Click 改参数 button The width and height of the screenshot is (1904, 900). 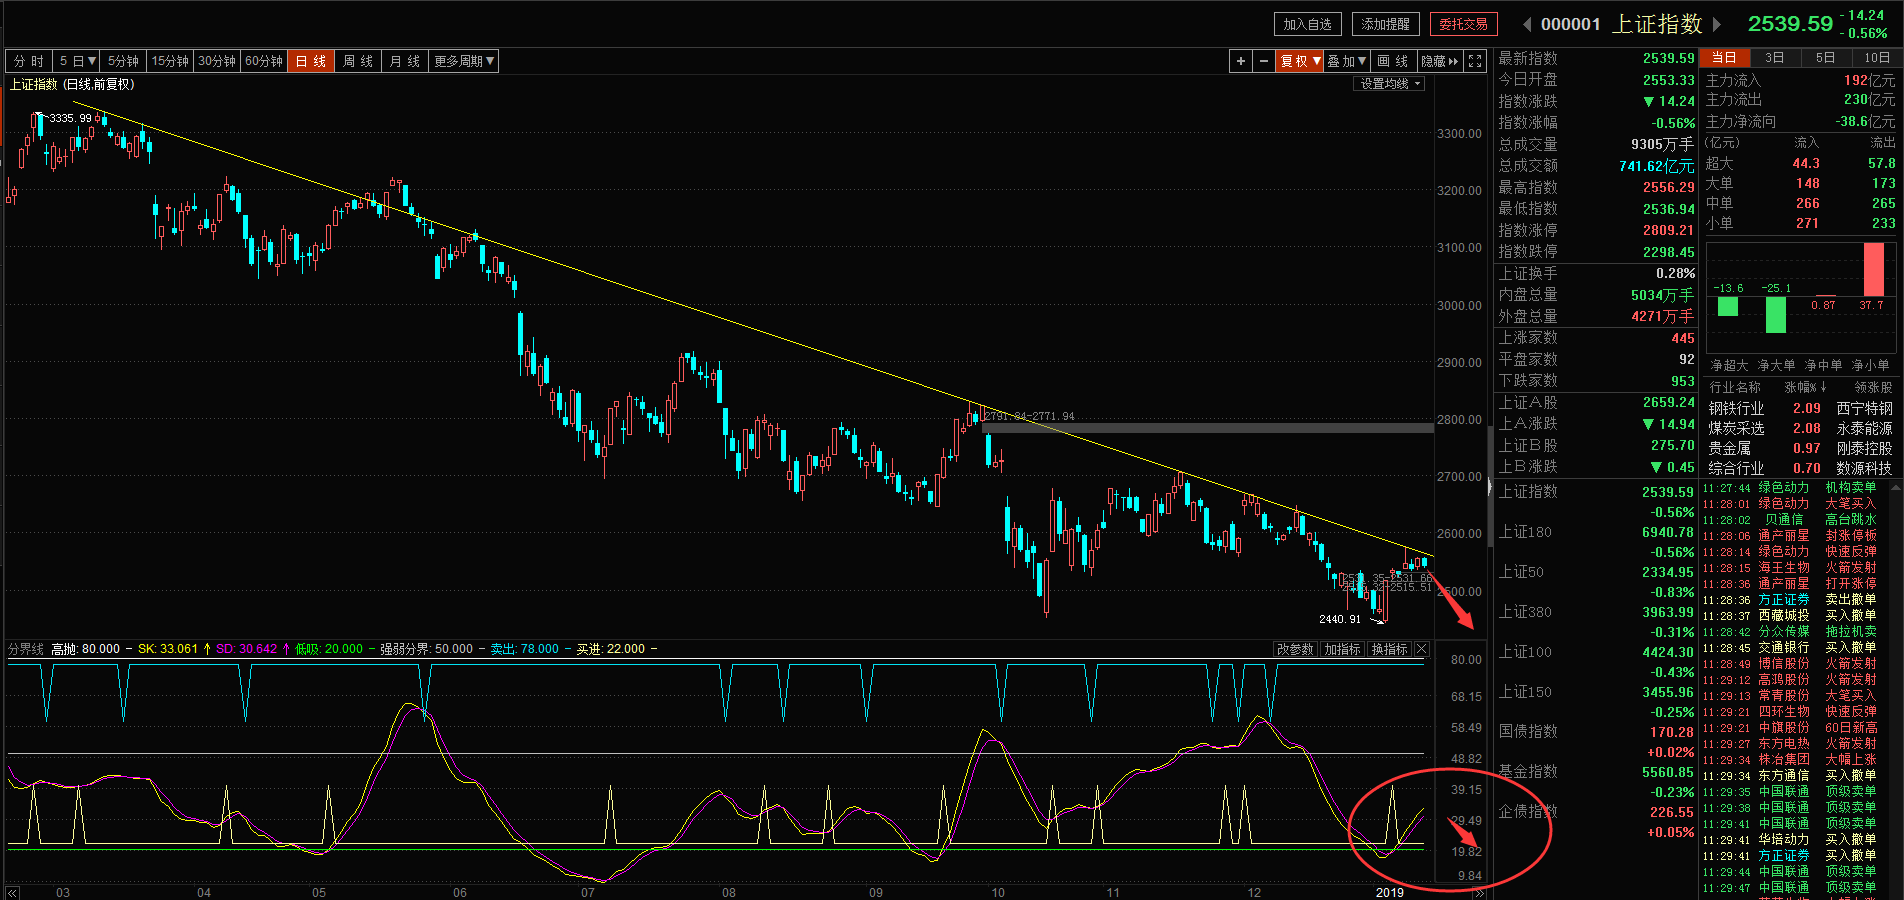coord(1295,649)
